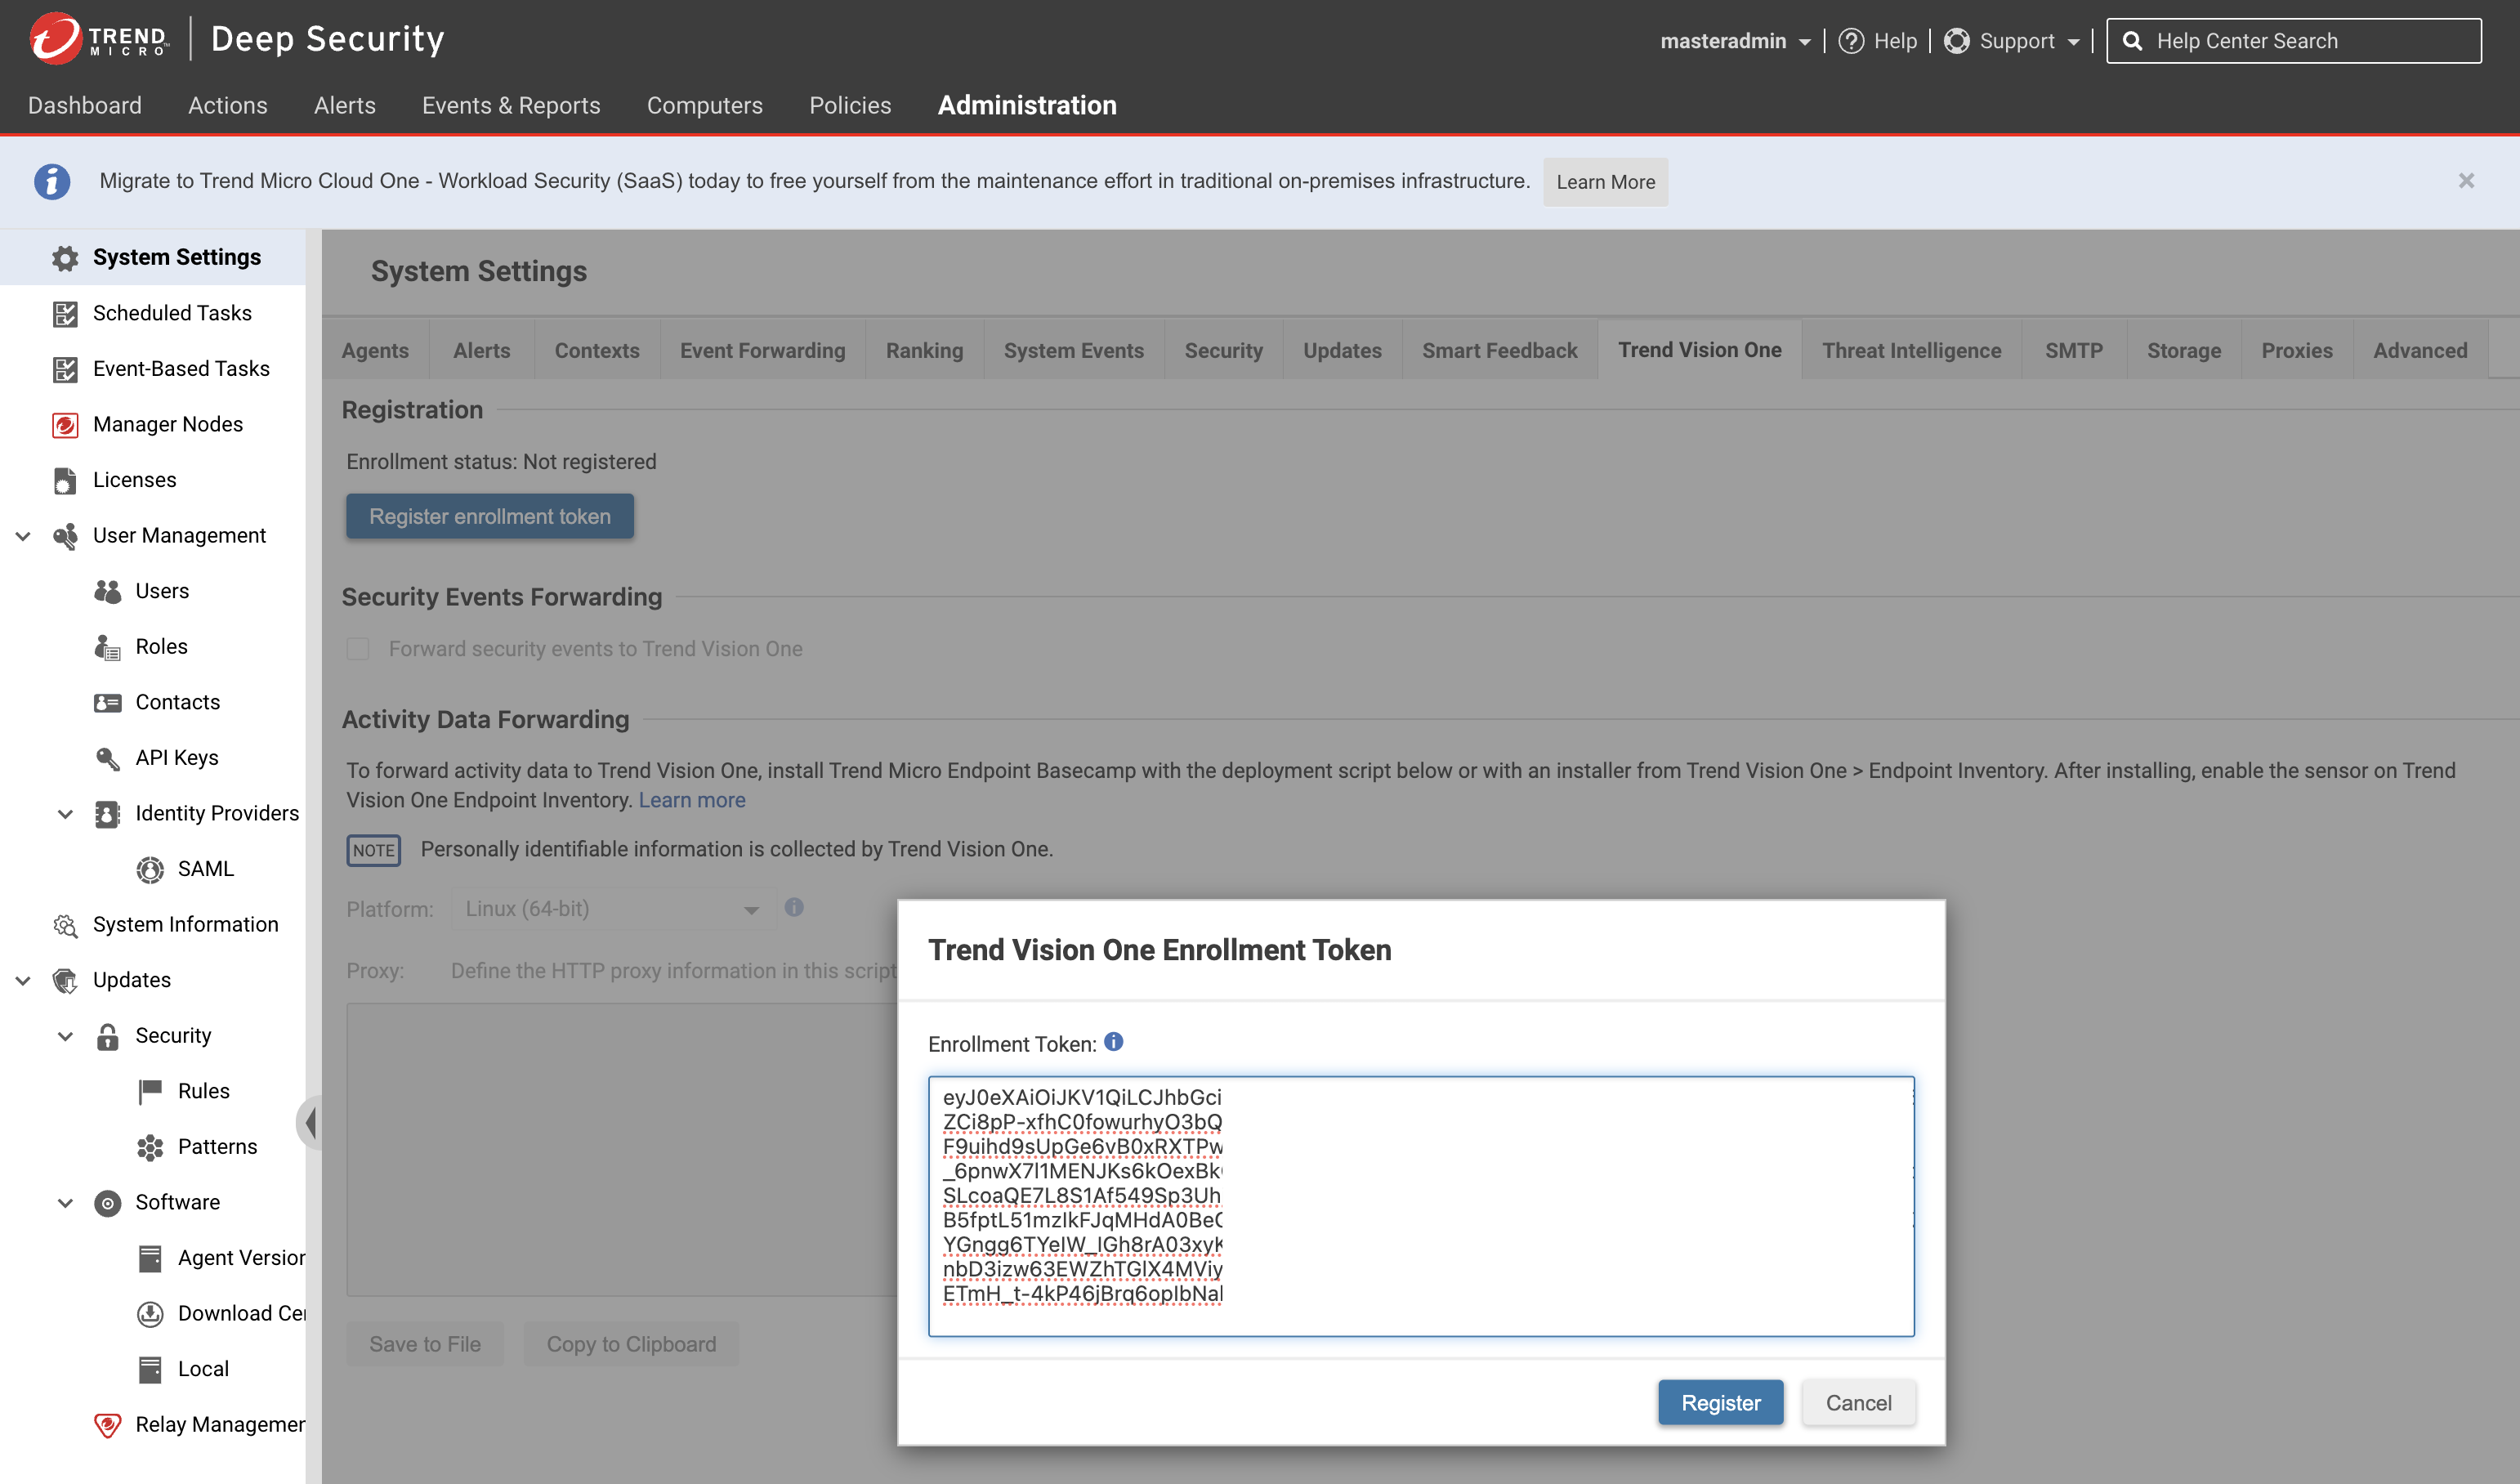Click the Software disc icon
Viewport: 2520px width, 1484px height.
tap(107, 1203)
